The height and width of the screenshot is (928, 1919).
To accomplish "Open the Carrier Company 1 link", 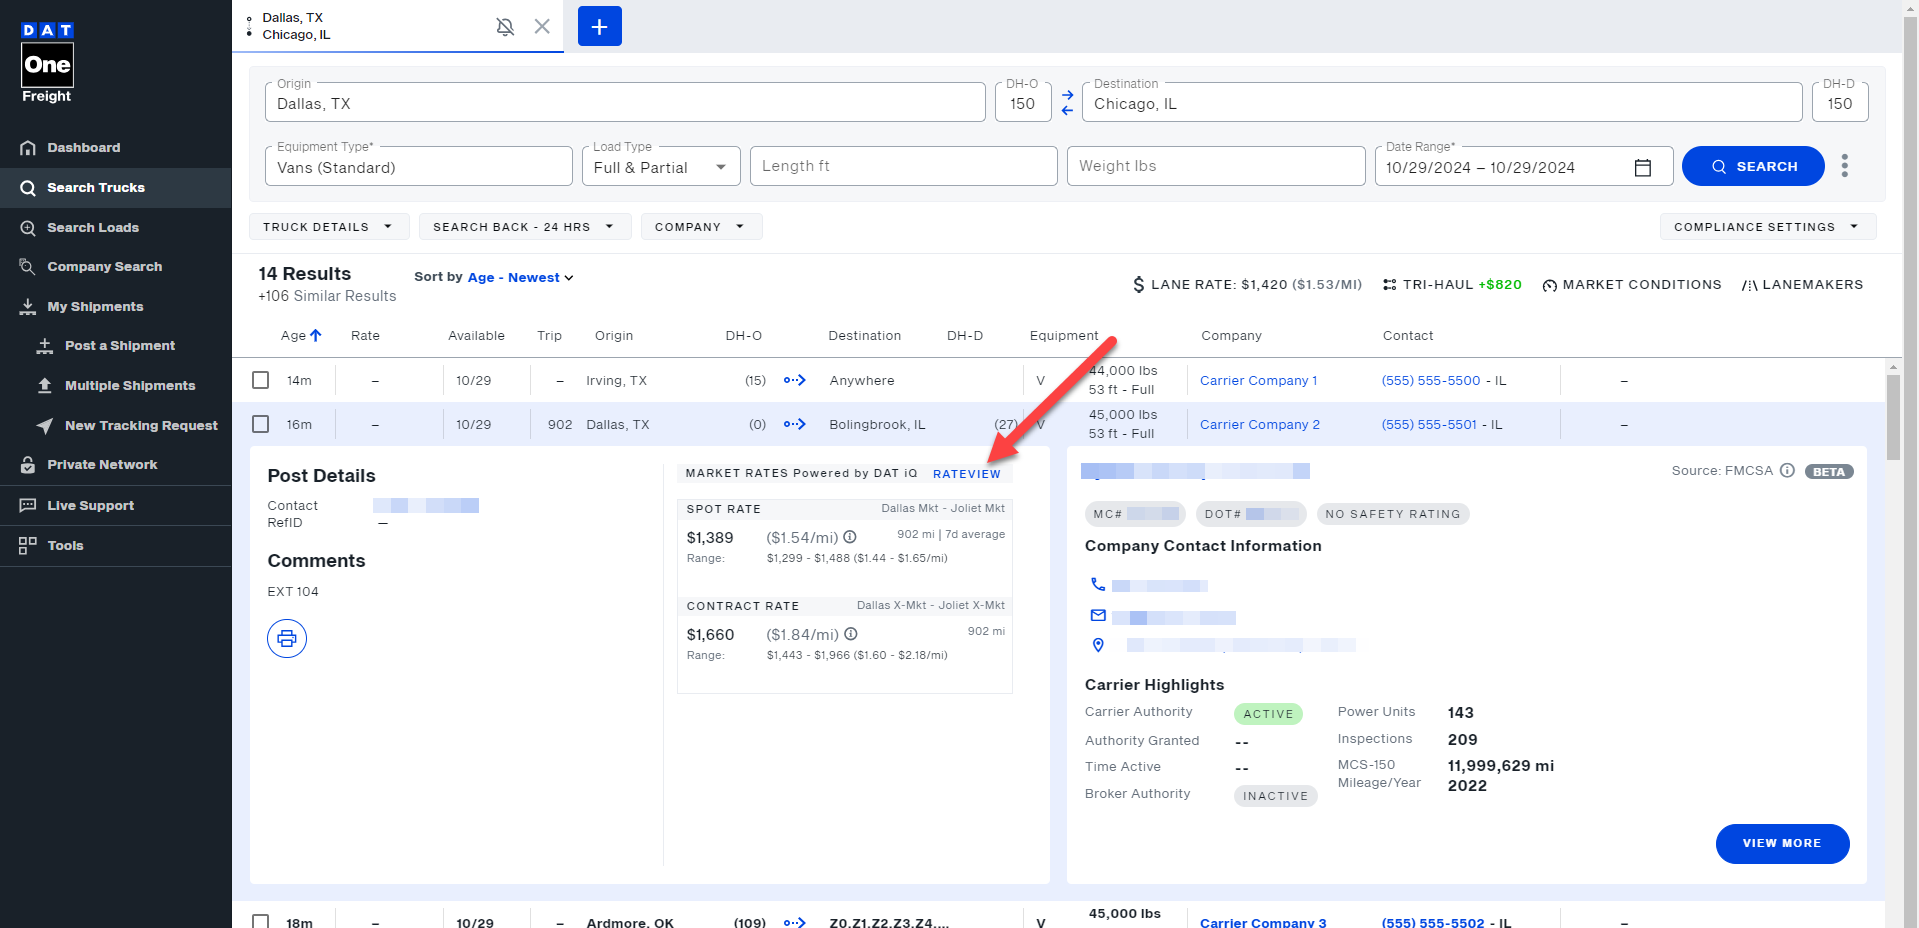I will pos(1258,381).
